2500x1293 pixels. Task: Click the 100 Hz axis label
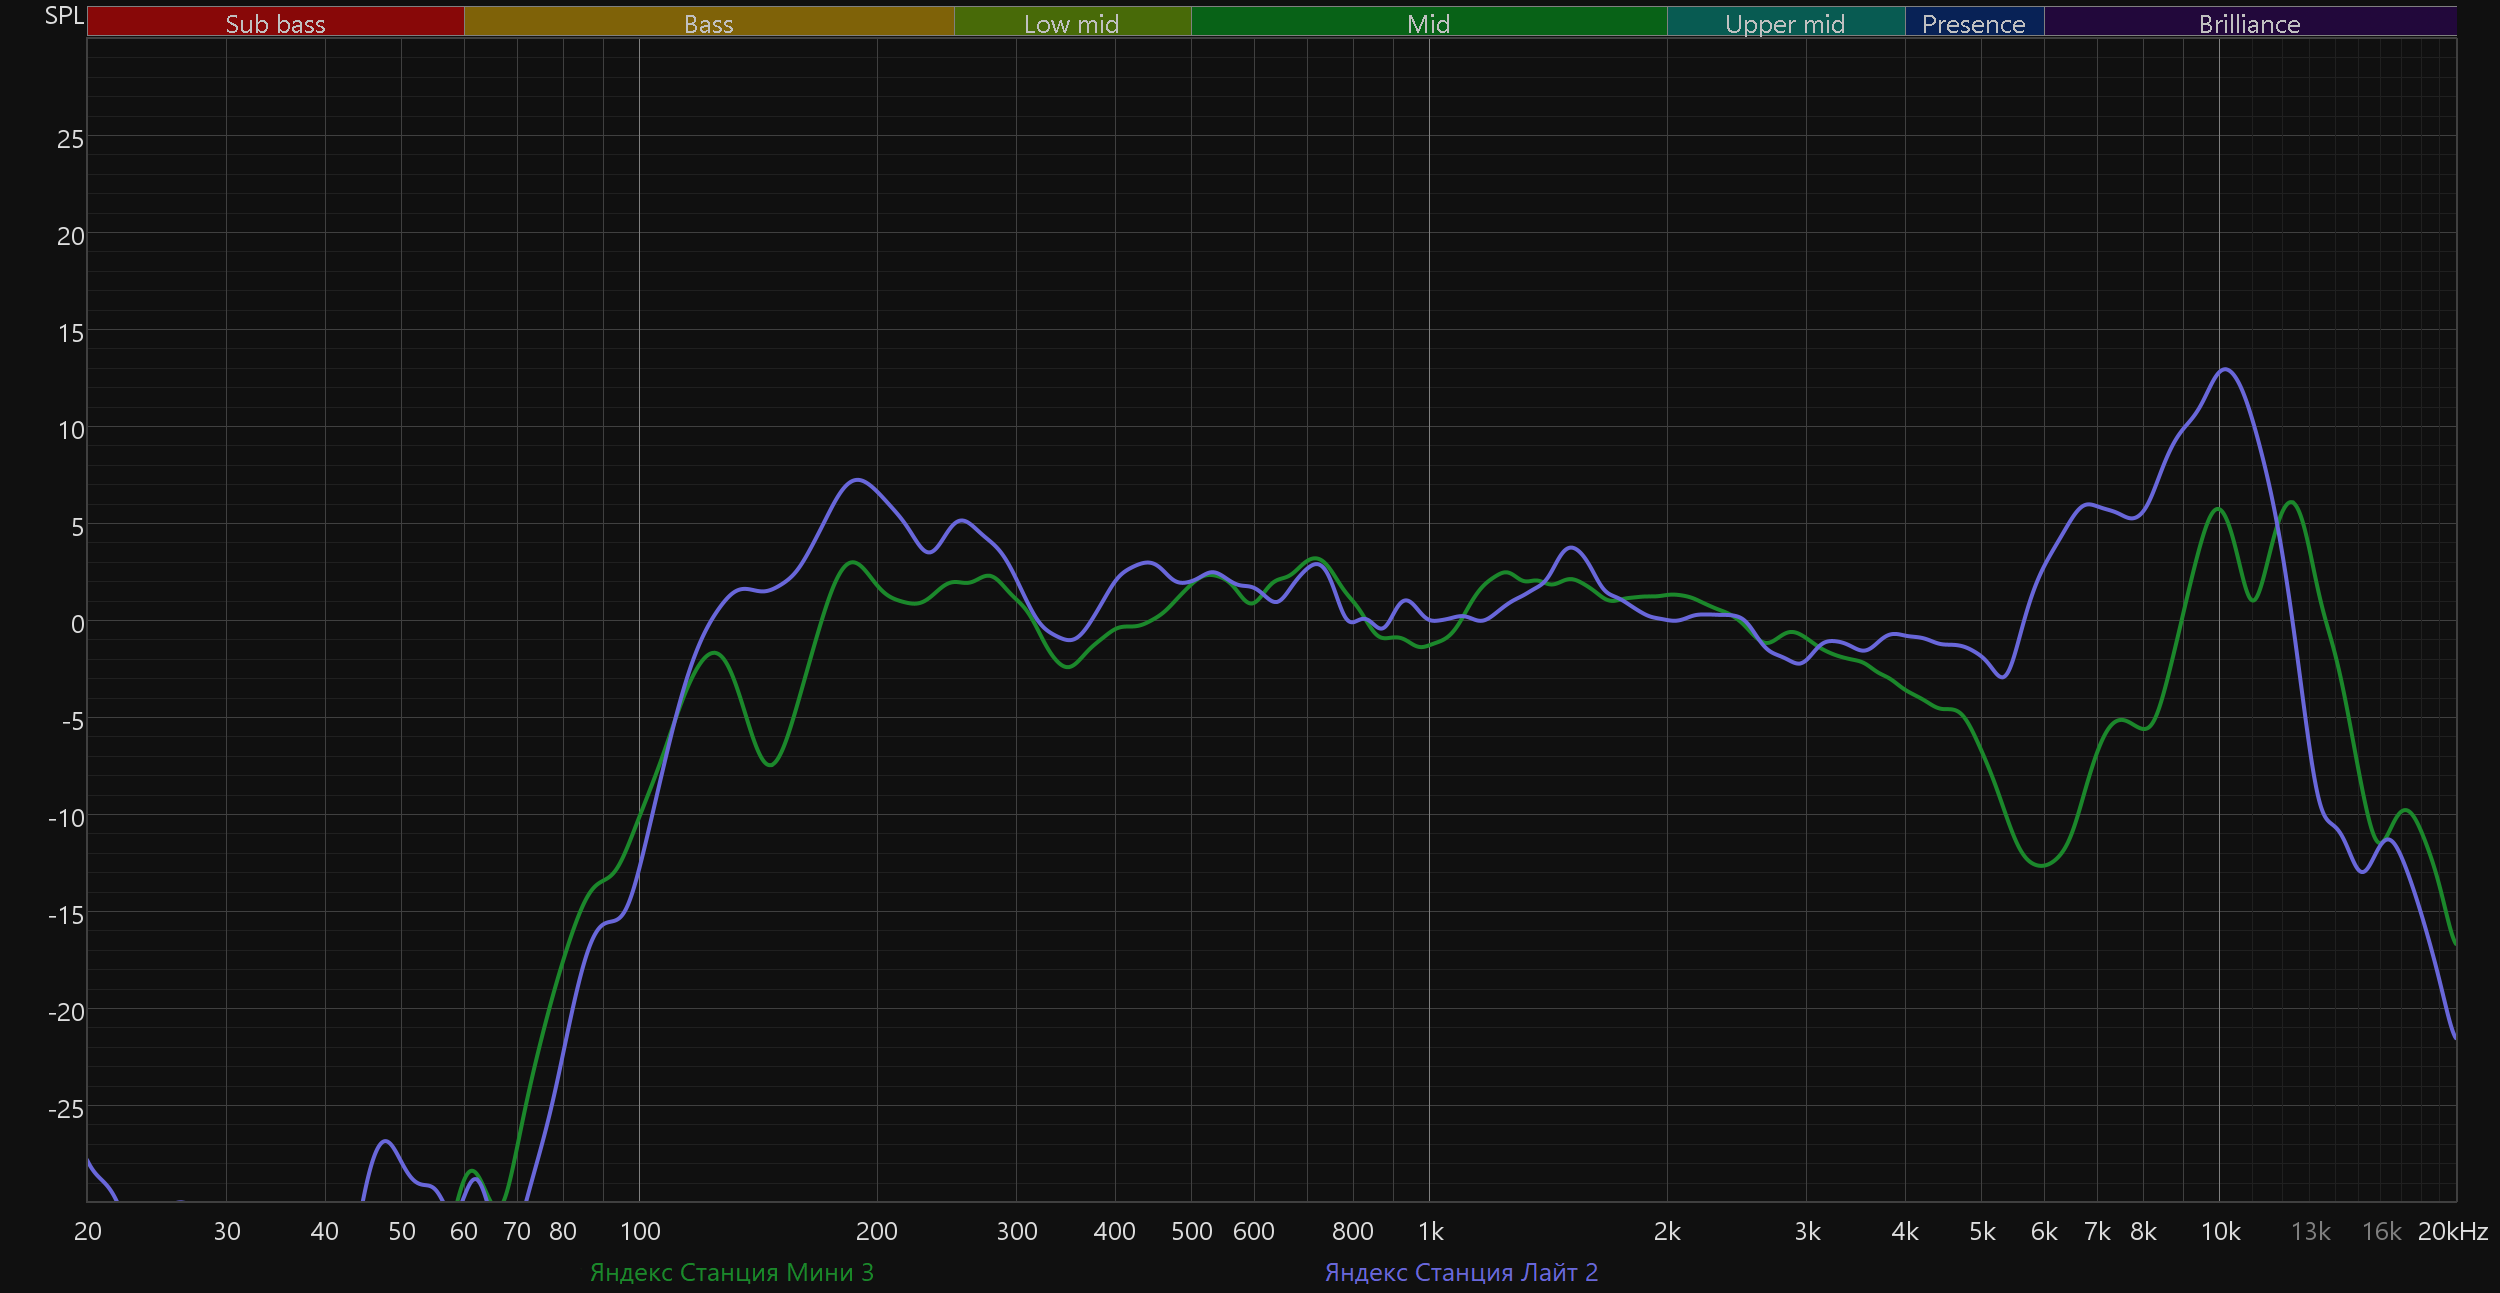click(x=640, y=1231)
